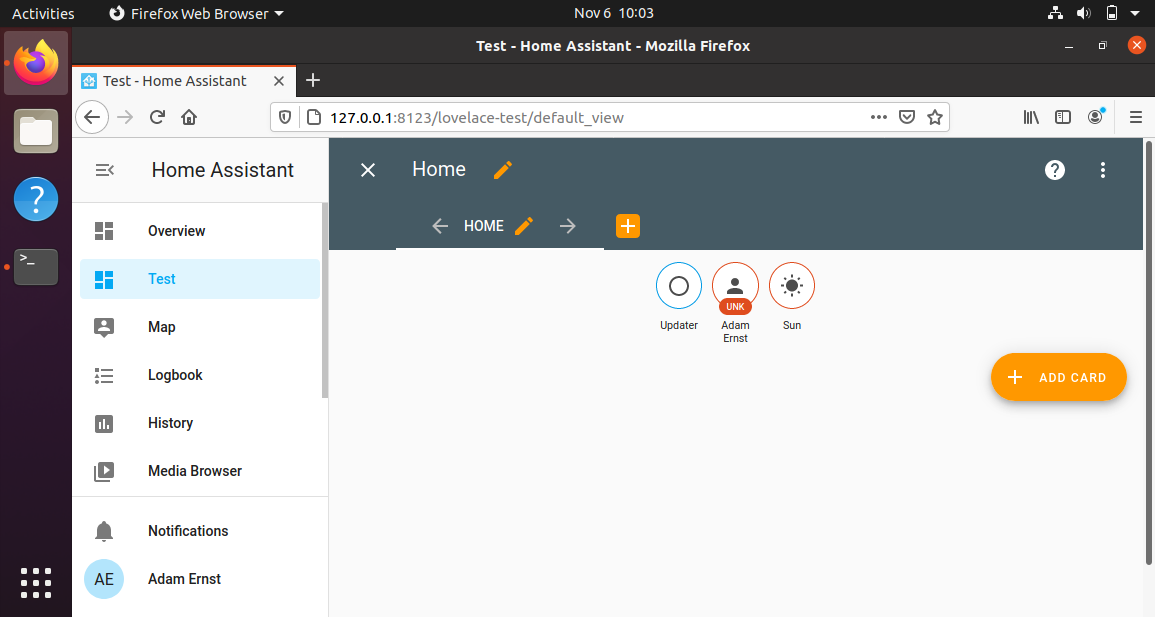Open Firefox hamburger menu
The image size is (1155, 617).
point(1136,117)
